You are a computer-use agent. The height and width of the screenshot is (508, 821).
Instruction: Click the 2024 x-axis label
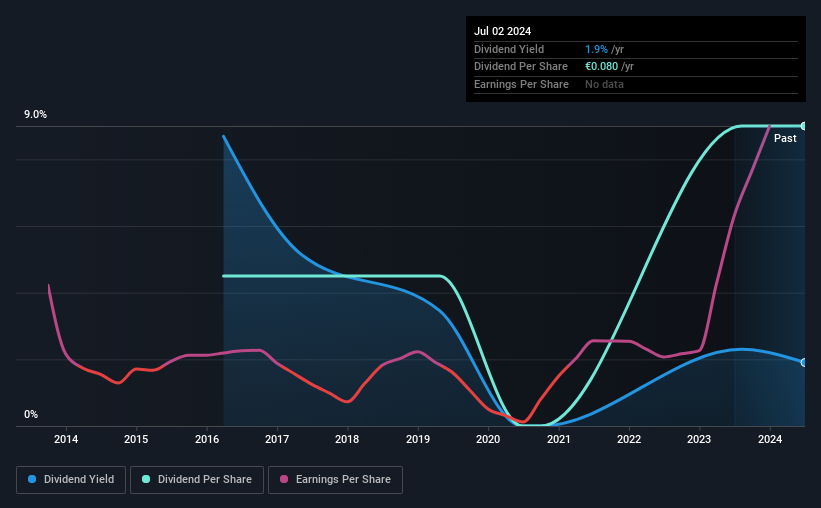pyautogui.click(x=770, y=439)
